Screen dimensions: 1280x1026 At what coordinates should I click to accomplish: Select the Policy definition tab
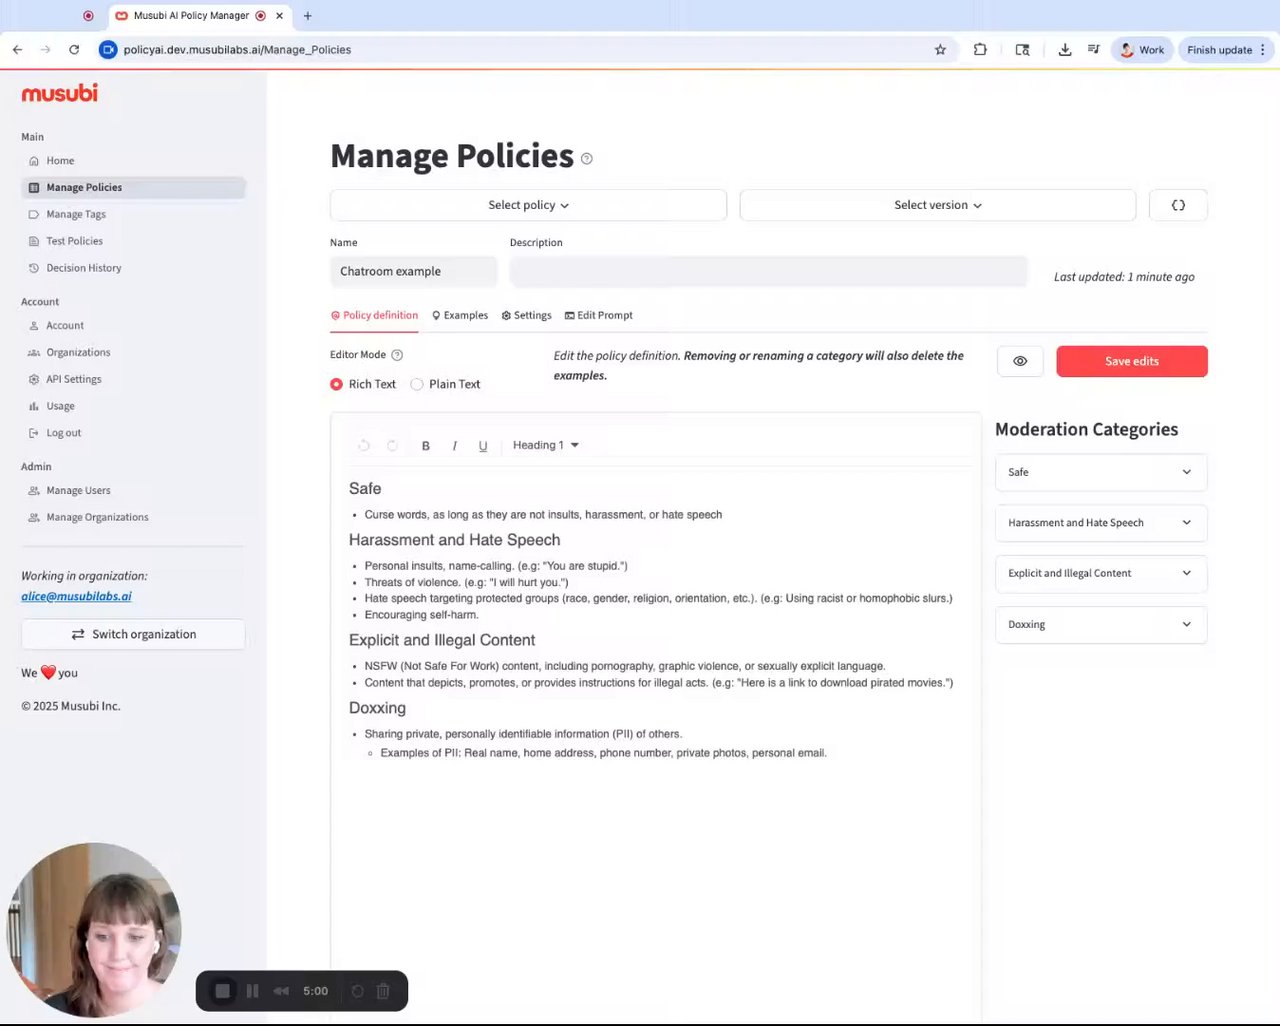pos(374,315)
